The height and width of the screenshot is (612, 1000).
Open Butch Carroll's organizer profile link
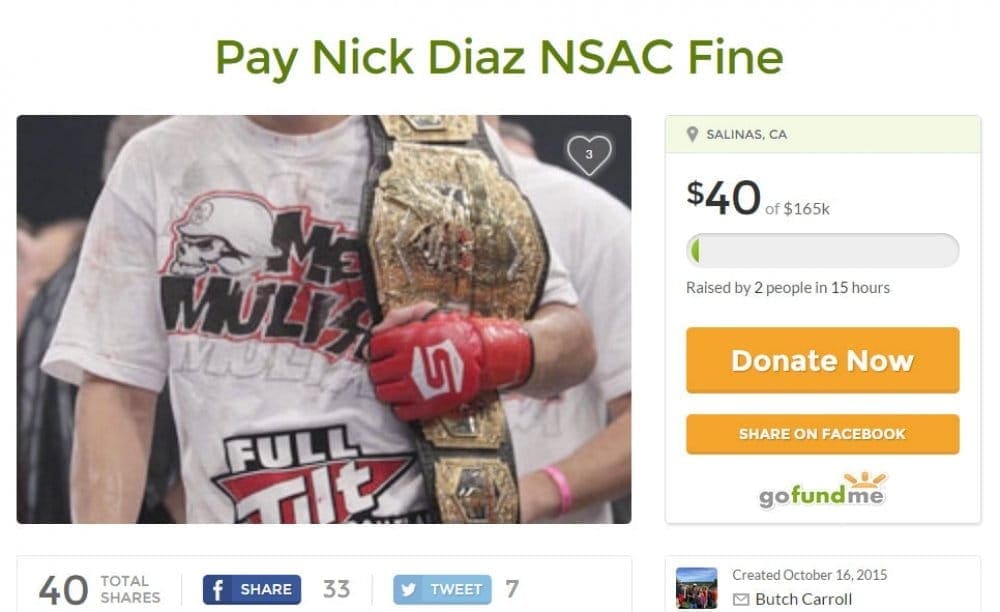click(803, 599)
